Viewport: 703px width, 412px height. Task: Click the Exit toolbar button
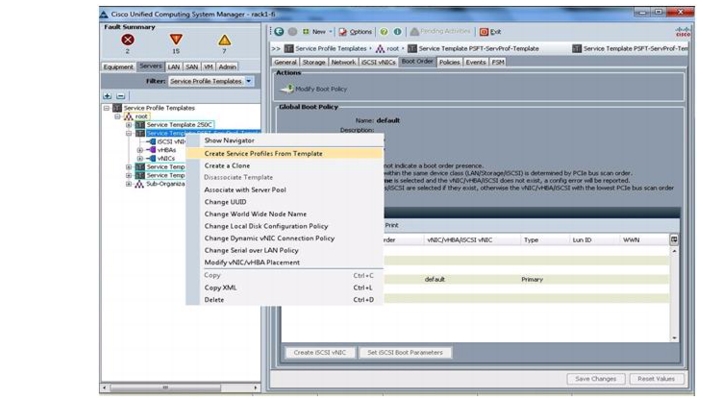[490, 32]
